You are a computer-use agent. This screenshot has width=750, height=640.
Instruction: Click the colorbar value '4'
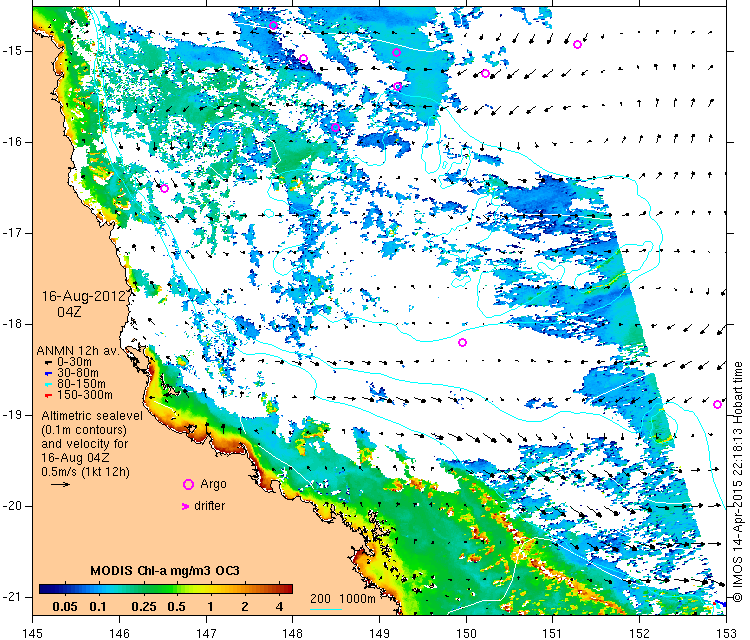tap(280, 607)
